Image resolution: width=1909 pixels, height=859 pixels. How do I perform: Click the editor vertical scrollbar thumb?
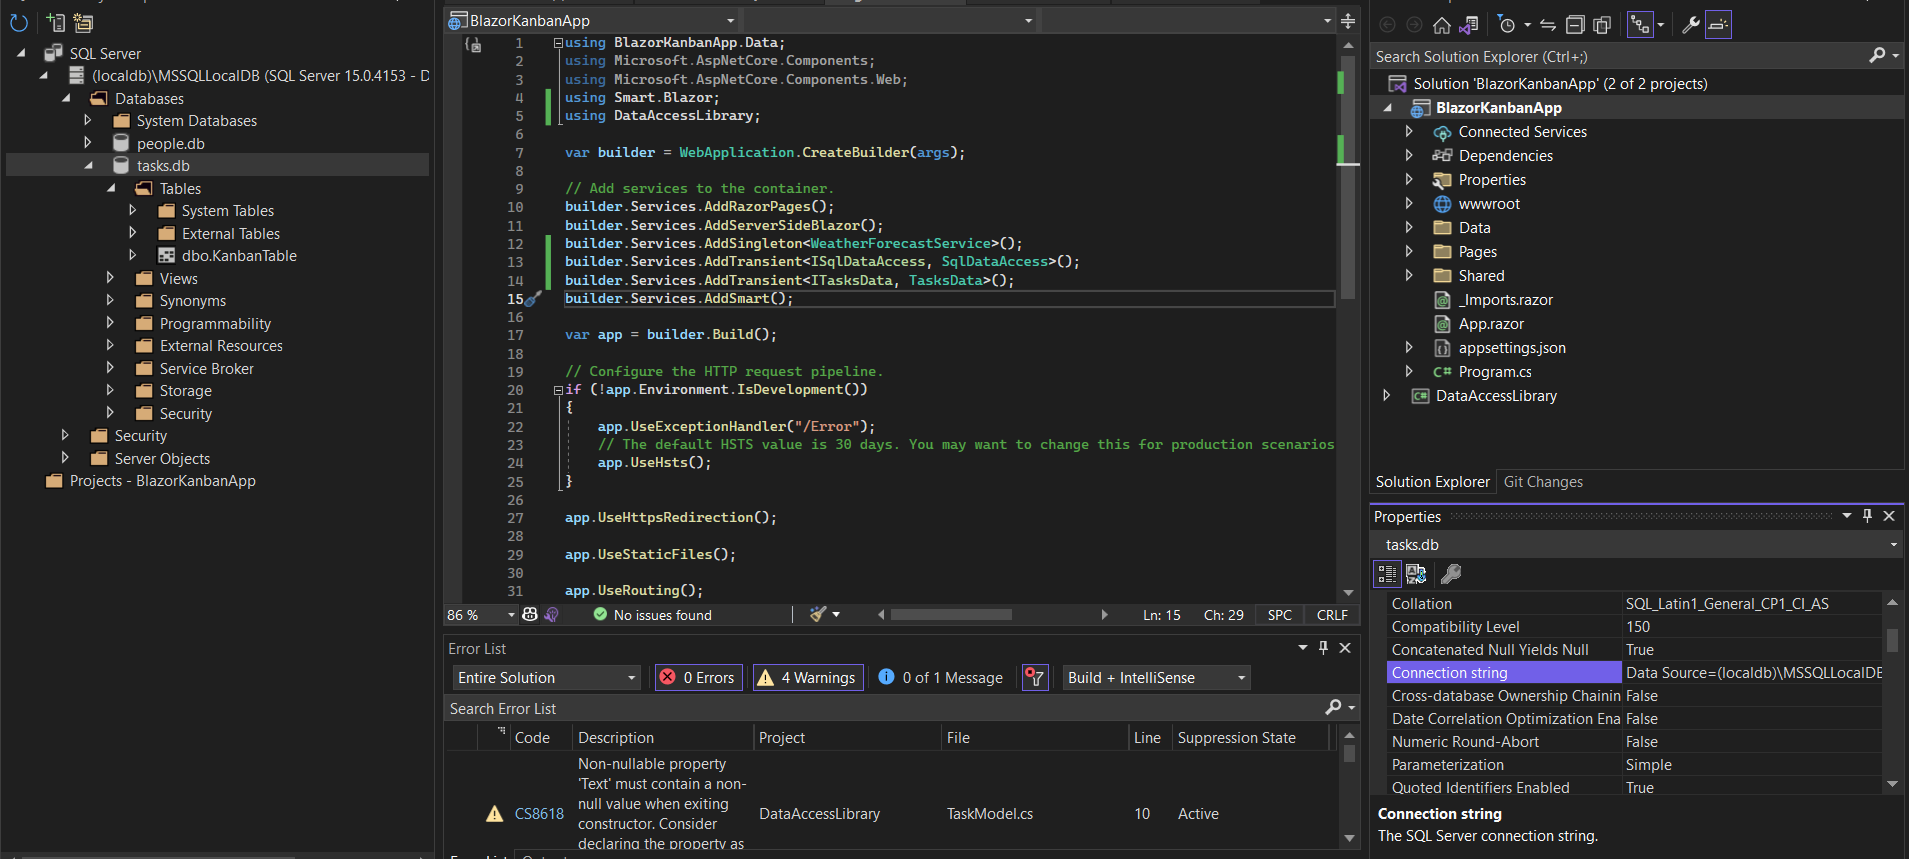(1348, 176)
